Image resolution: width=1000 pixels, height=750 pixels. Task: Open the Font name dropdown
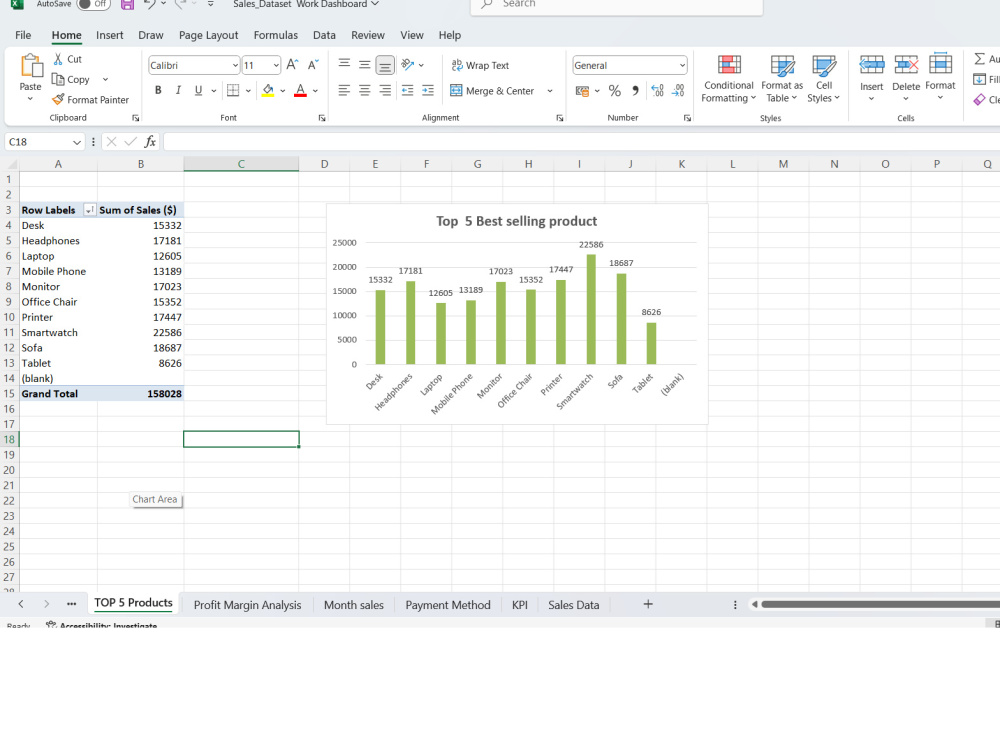(235, 65)
